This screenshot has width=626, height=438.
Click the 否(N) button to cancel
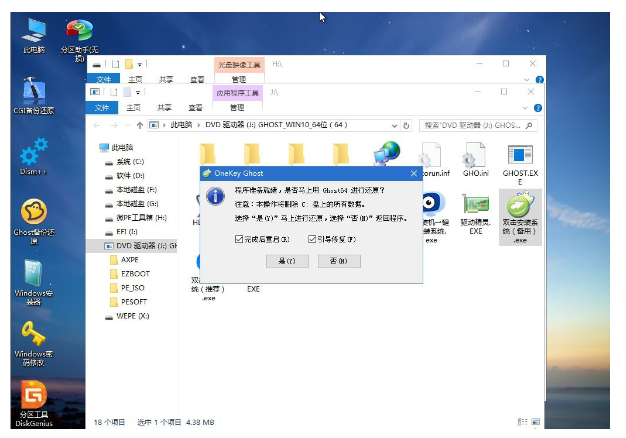(x=338, y=261)
